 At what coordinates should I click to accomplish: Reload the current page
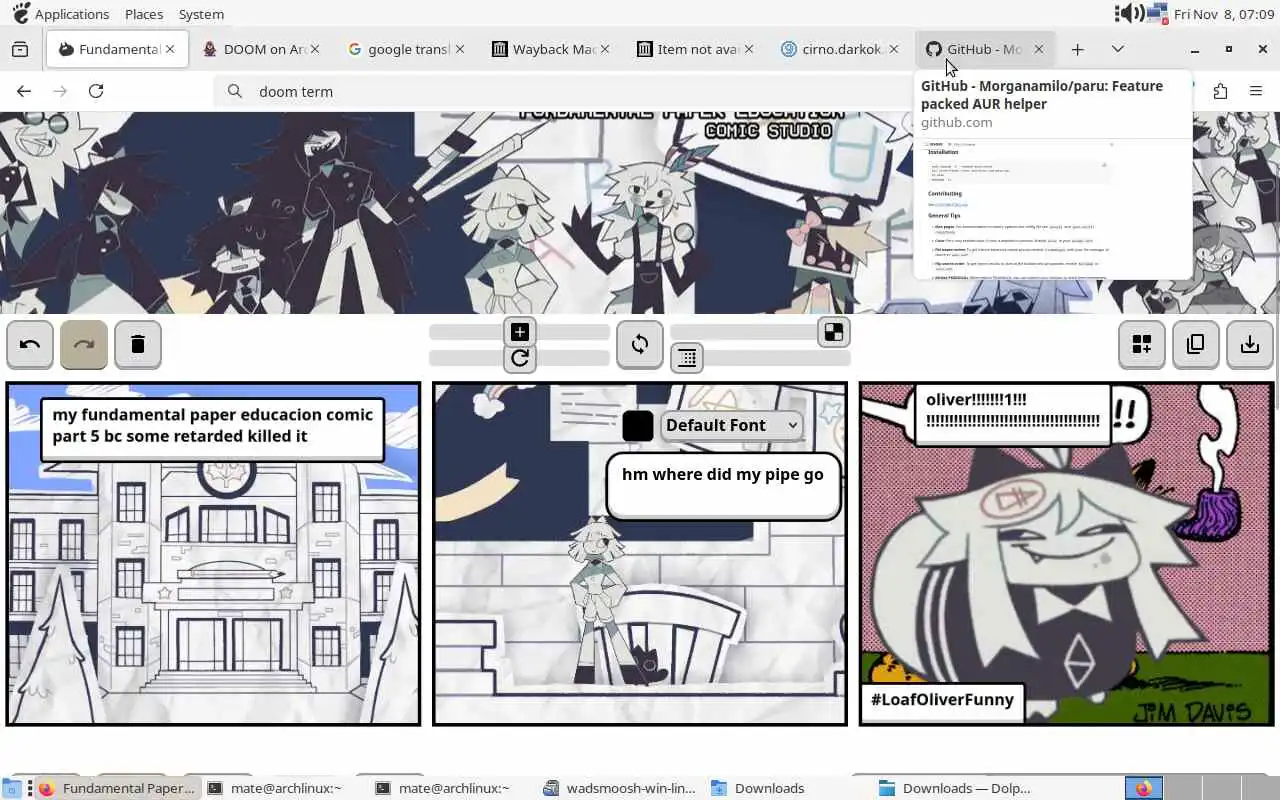click(x=96, y=91)
